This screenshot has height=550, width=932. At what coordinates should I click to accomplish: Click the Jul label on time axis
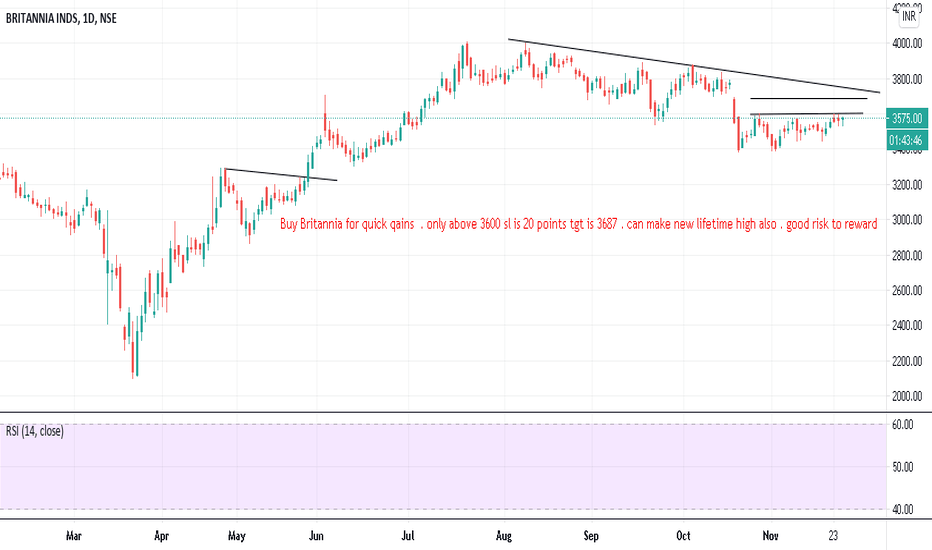click(408, 536)
